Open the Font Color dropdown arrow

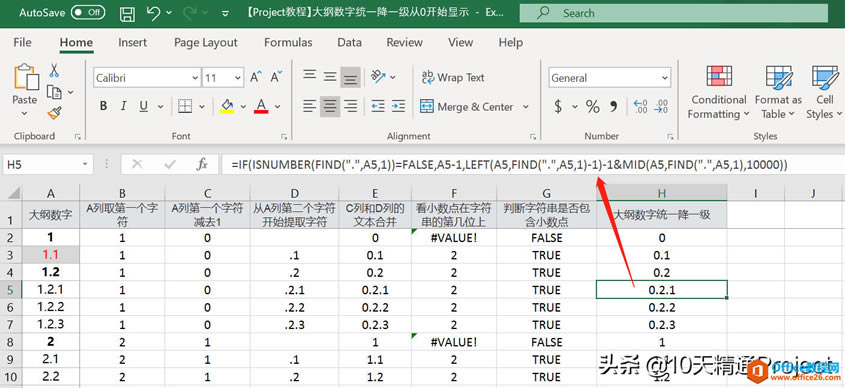[x=278, y=107]
